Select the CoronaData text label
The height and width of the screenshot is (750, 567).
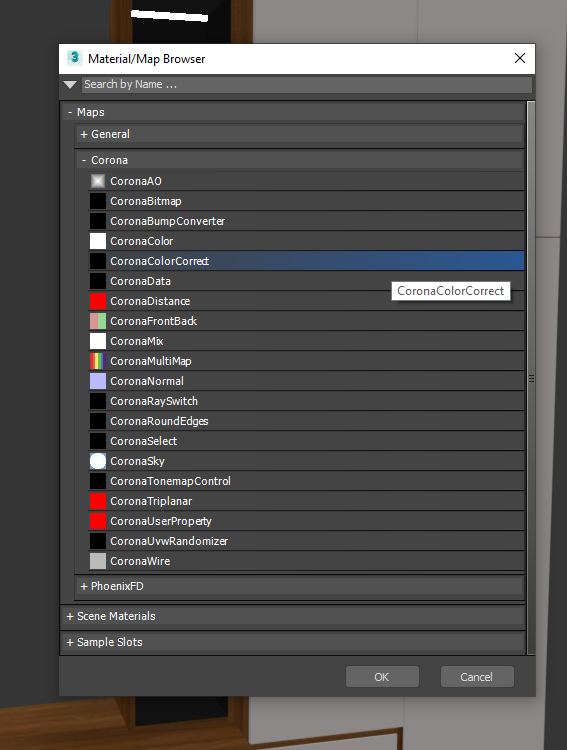coord(141,281)
